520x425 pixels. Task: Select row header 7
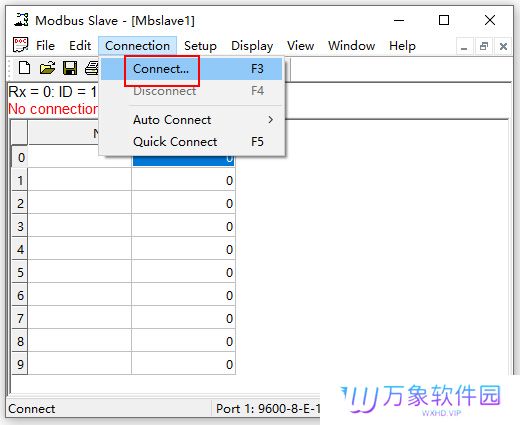pyautogui.click(x=20, y=318)
